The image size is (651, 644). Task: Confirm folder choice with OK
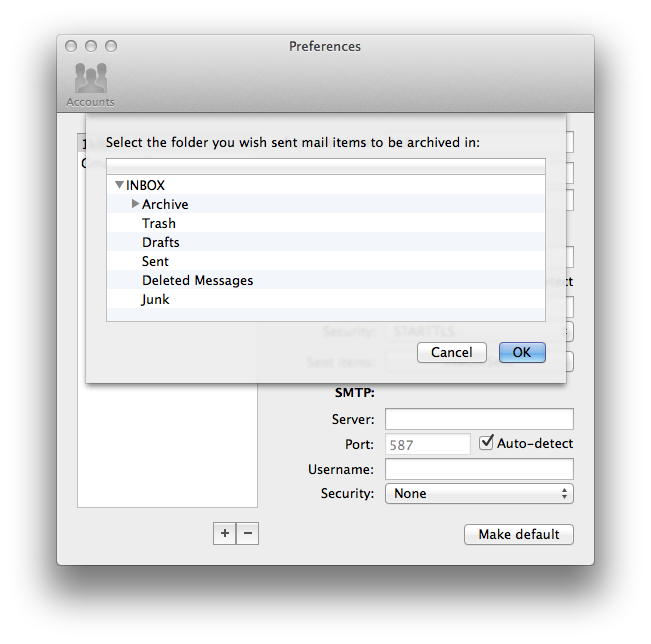click(x=522, y=353)
